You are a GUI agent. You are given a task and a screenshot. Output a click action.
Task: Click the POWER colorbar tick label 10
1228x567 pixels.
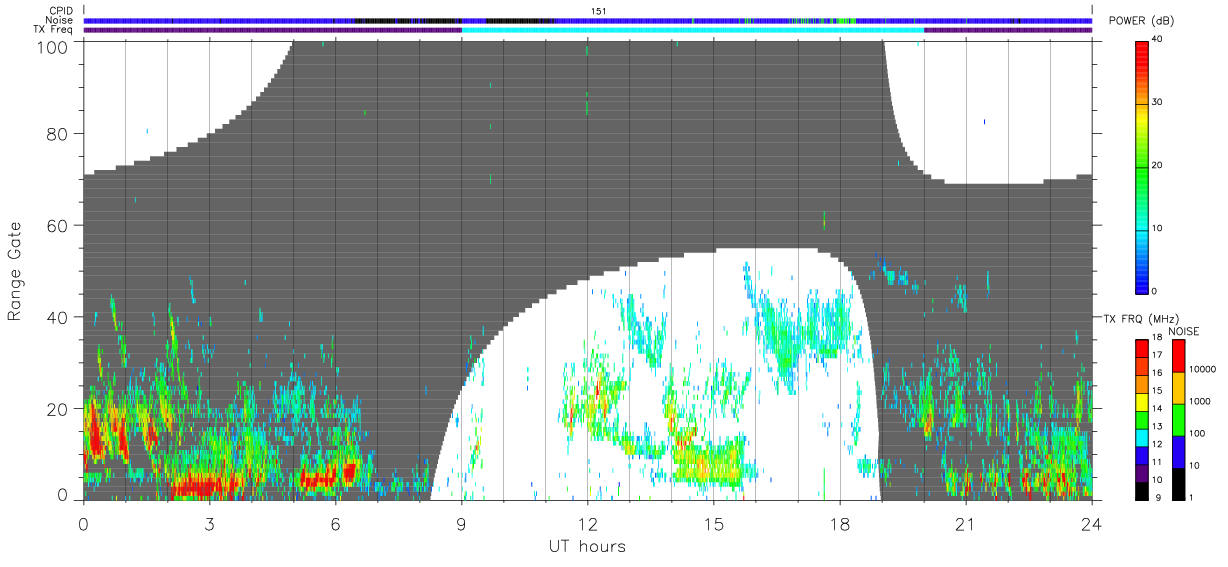[1157, 228]
